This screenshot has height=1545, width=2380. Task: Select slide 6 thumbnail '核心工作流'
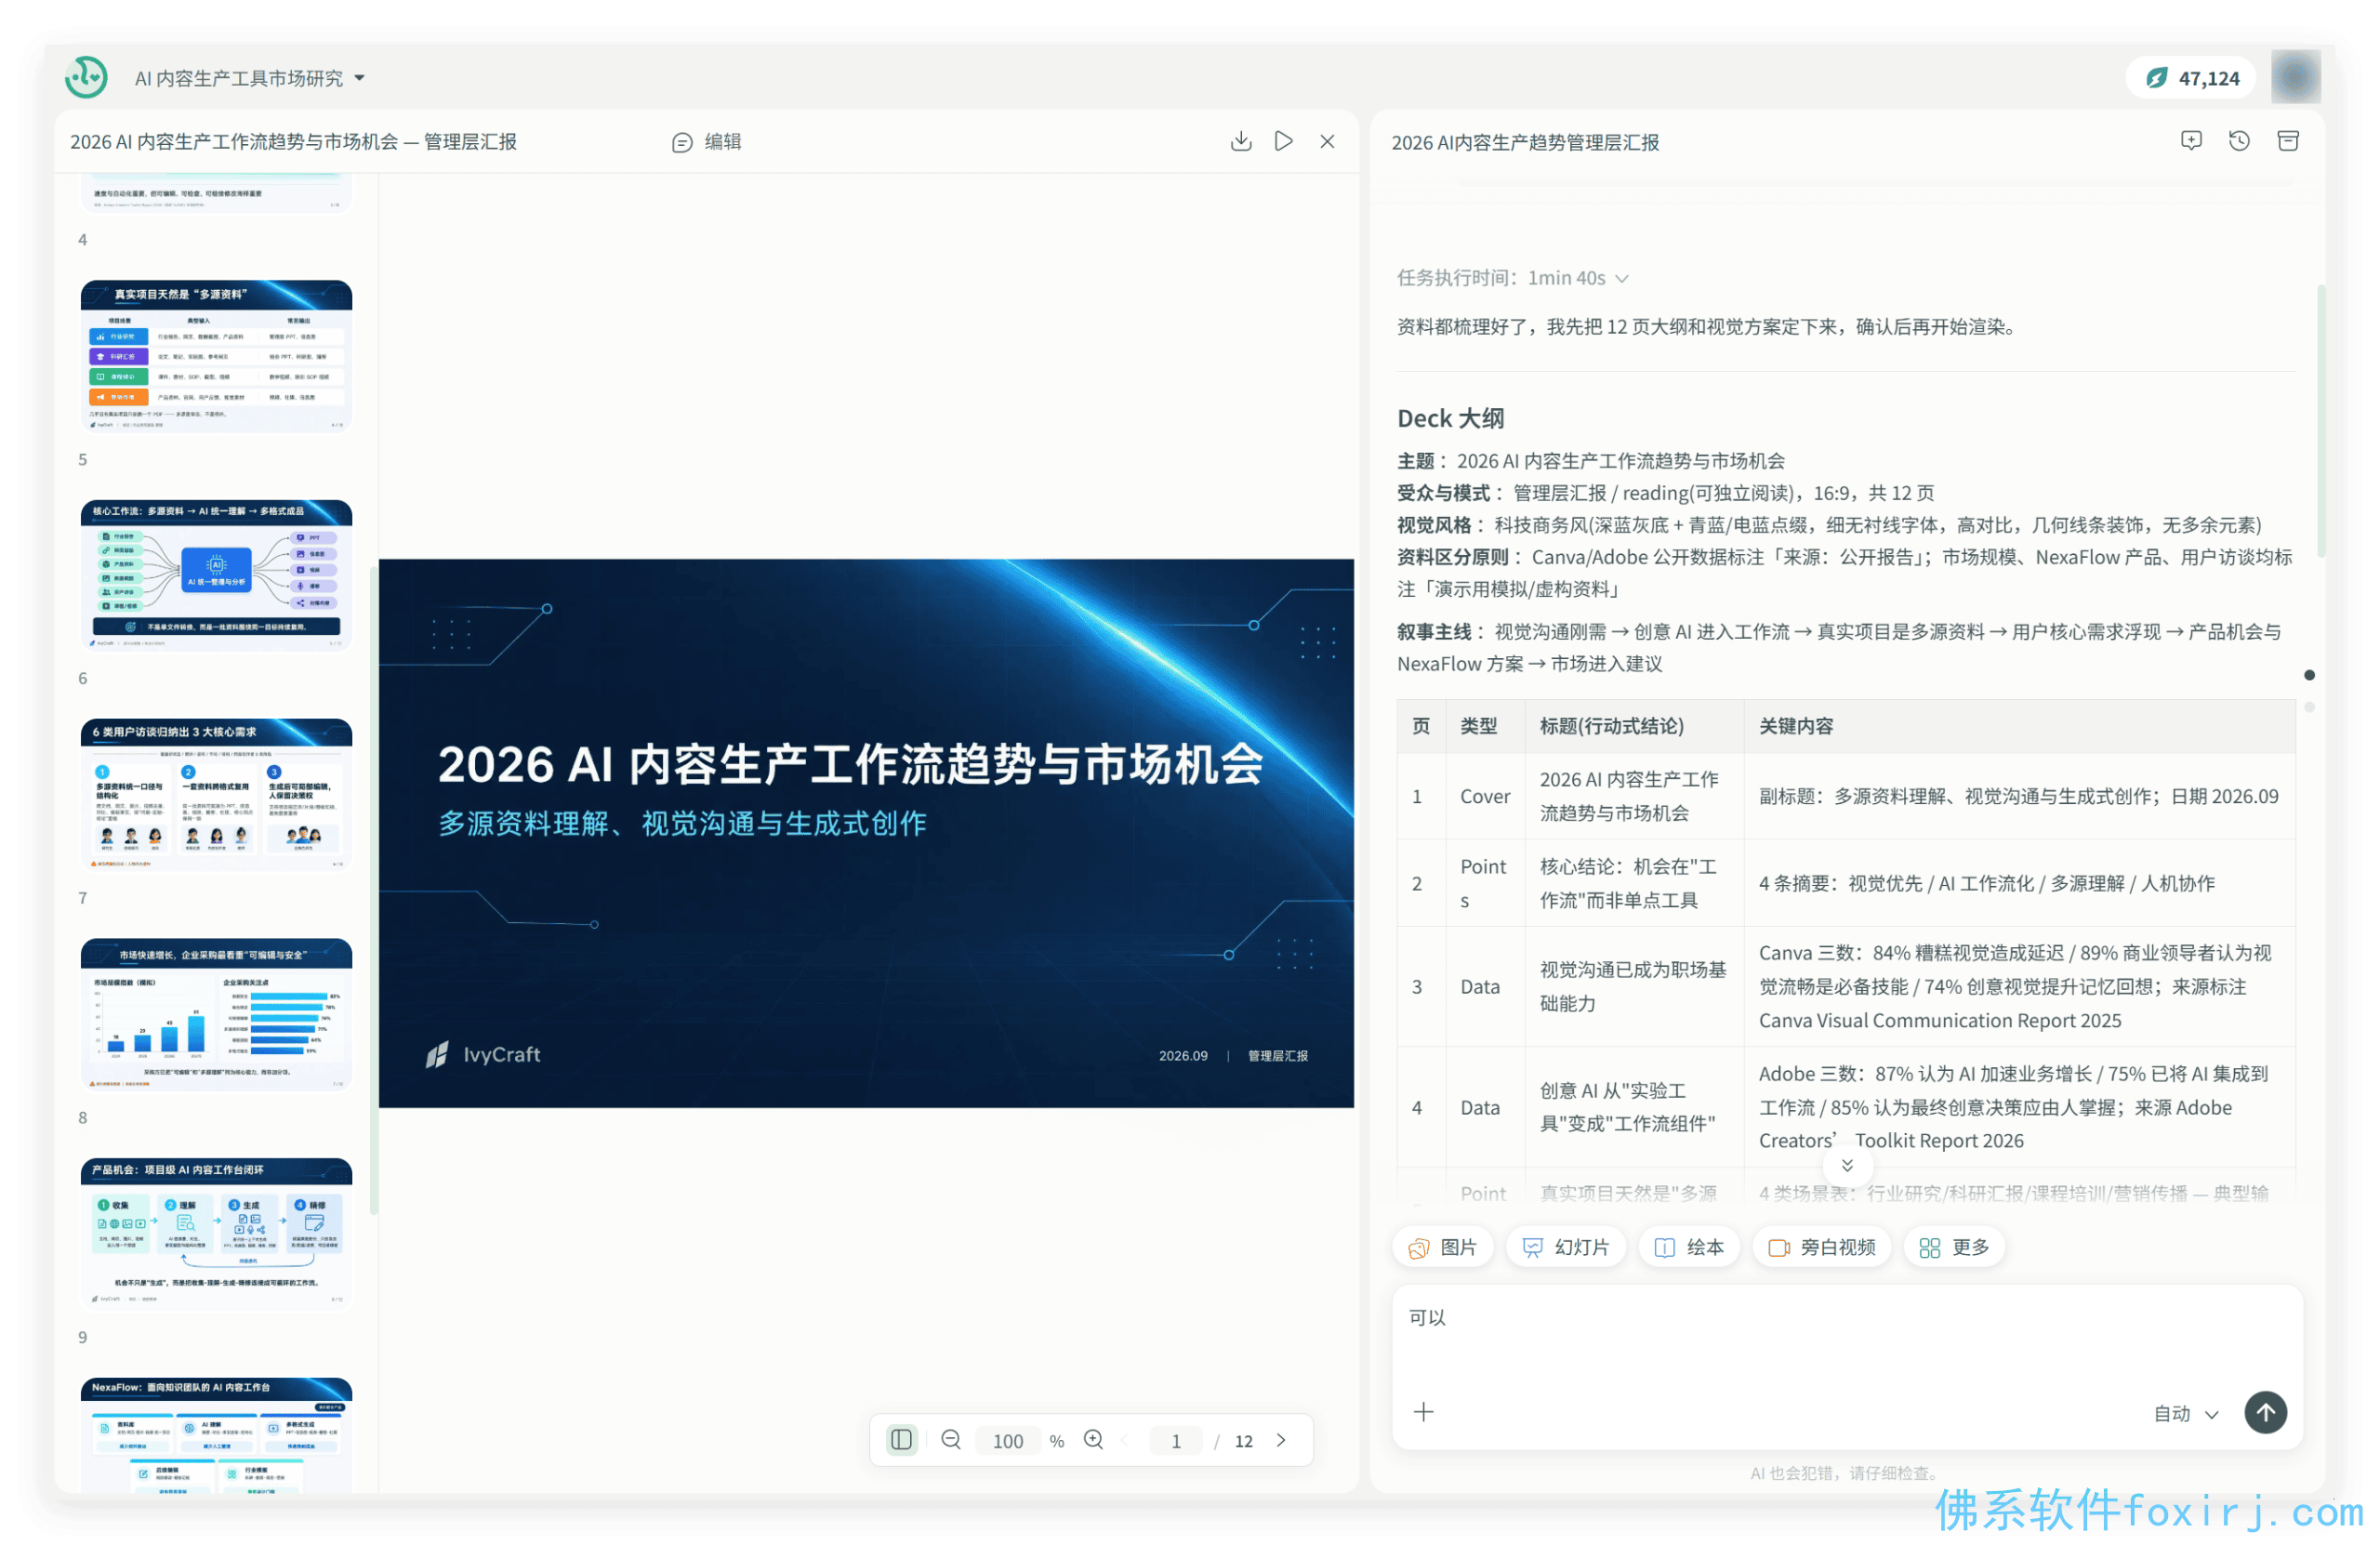216,576
